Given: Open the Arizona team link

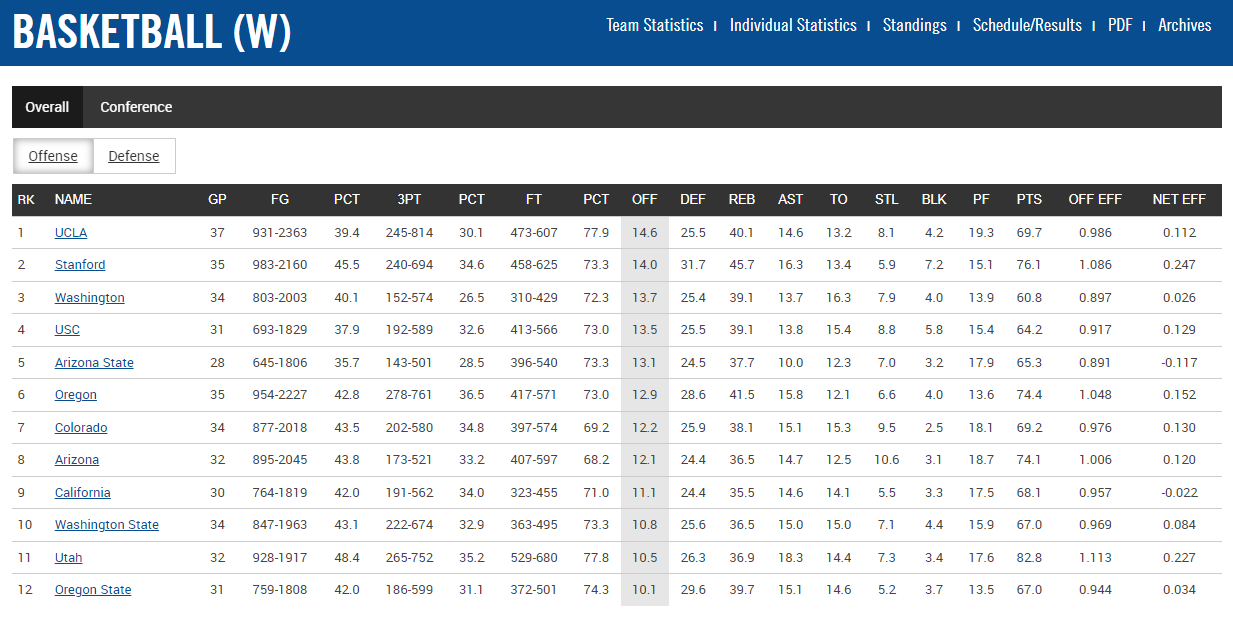Looking at the screenshot, I should click(x=77, y=460).
